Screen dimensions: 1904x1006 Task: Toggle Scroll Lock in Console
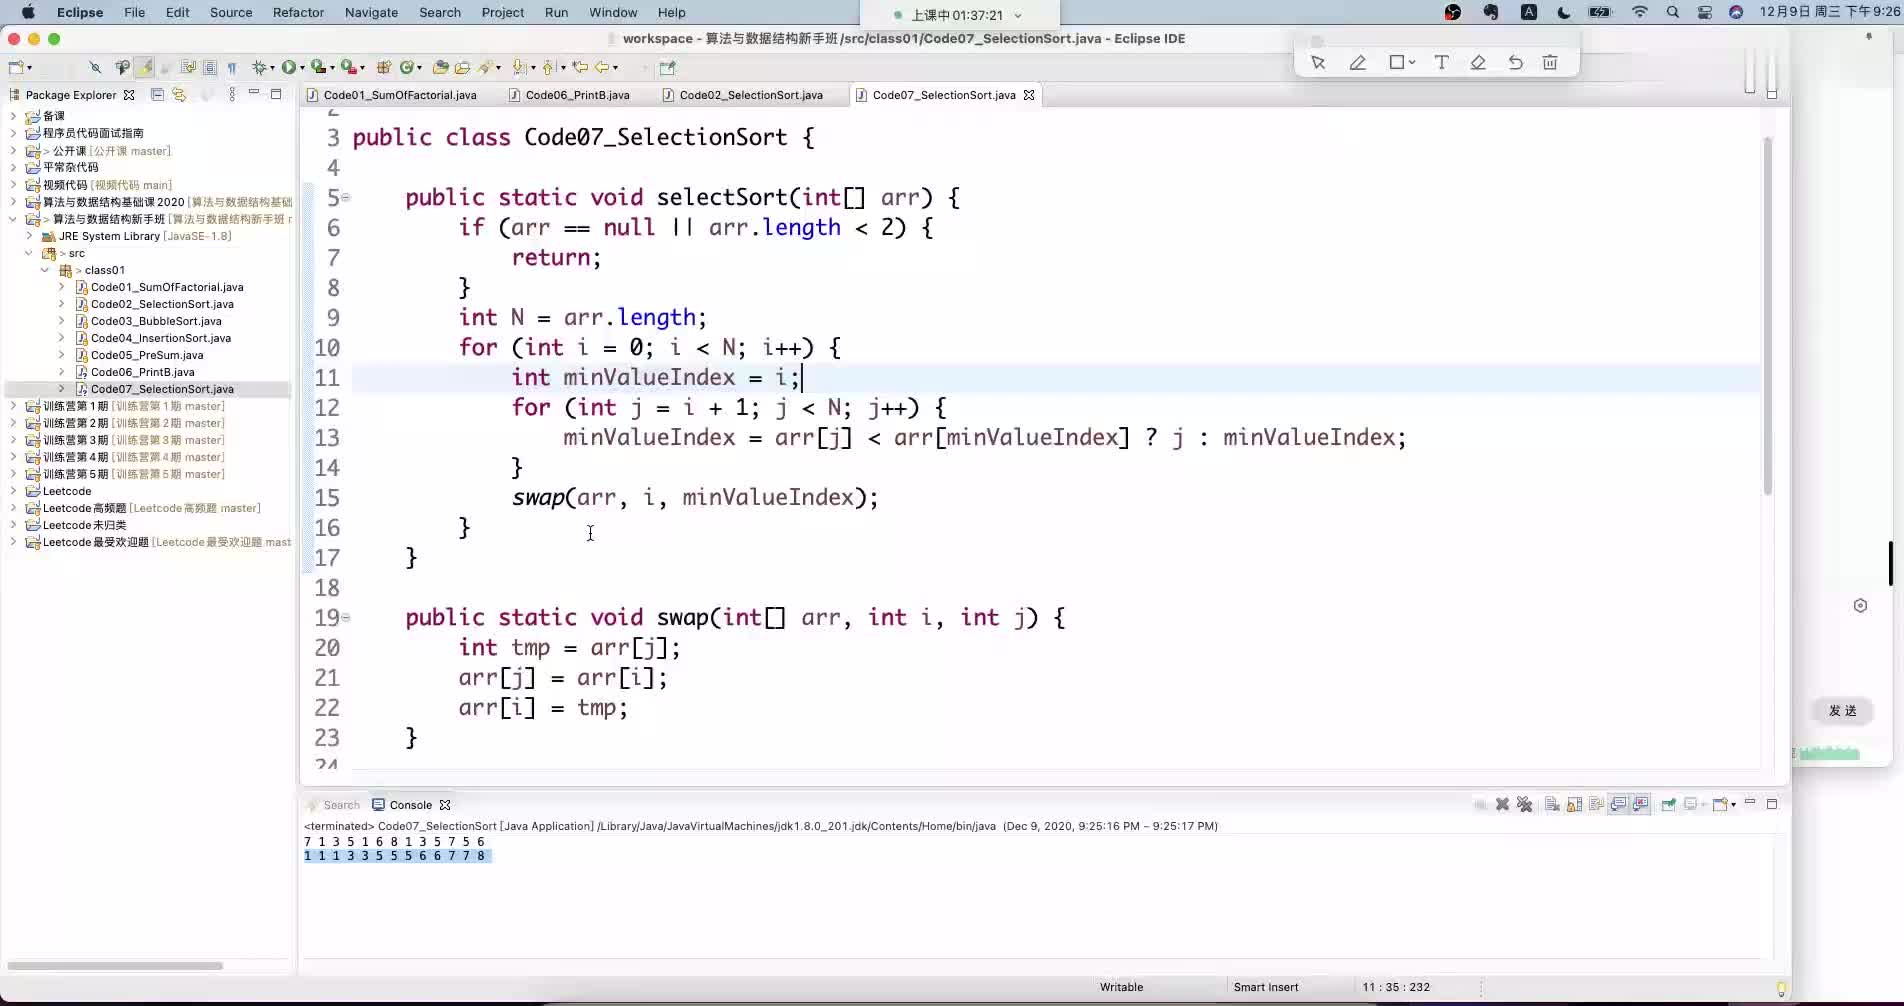(x=1574, y=804)
